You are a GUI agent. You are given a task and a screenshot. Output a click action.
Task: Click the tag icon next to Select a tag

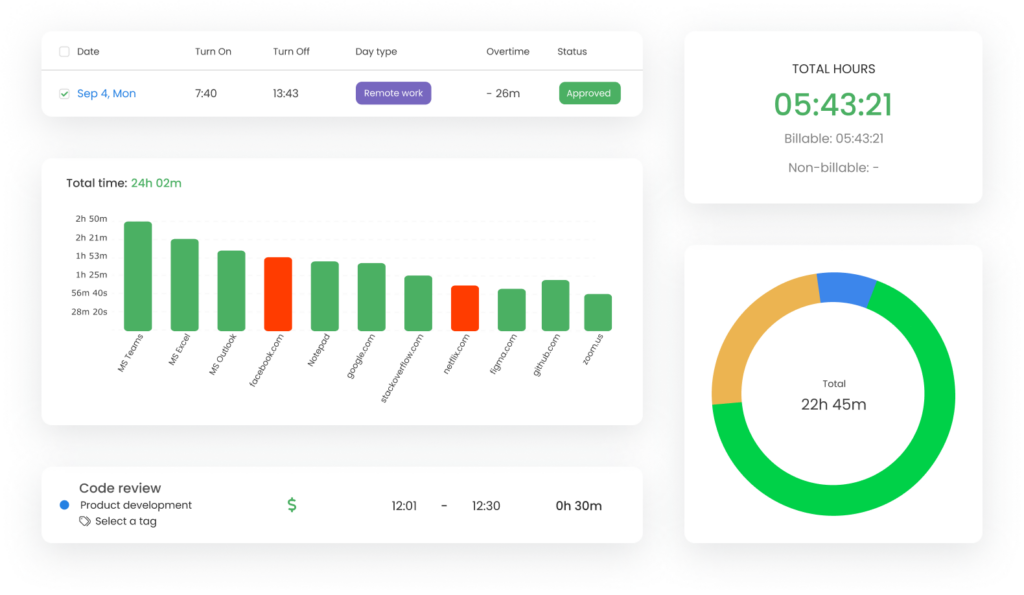click(84, 519)
